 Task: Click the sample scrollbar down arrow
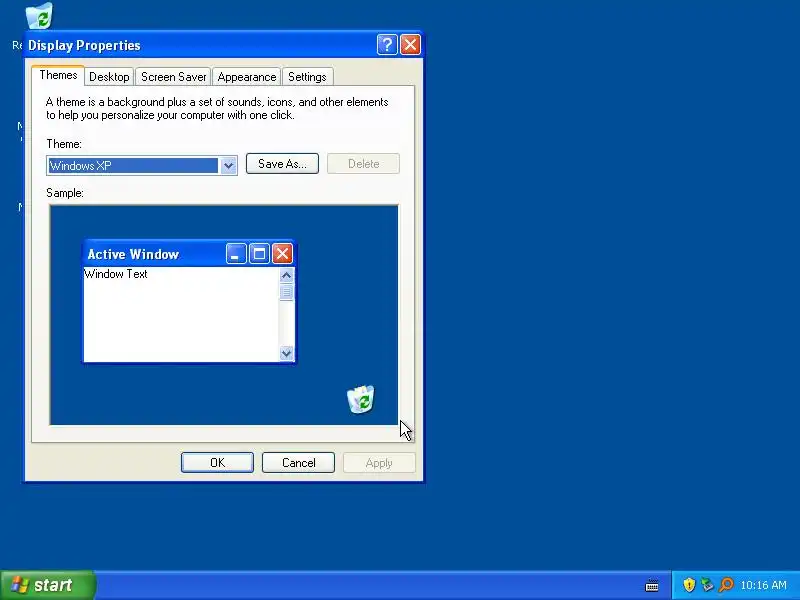click(286, 353)
